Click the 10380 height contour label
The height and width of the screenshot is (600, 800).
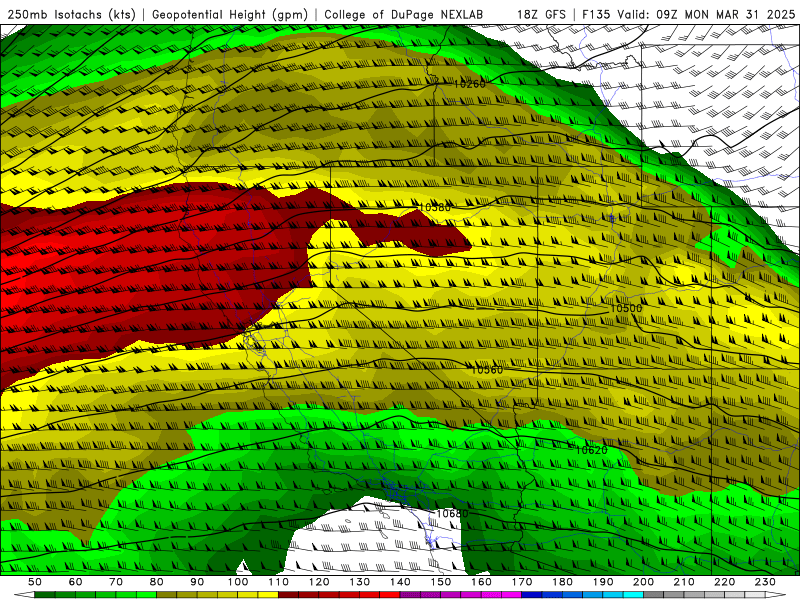point(435,208)
